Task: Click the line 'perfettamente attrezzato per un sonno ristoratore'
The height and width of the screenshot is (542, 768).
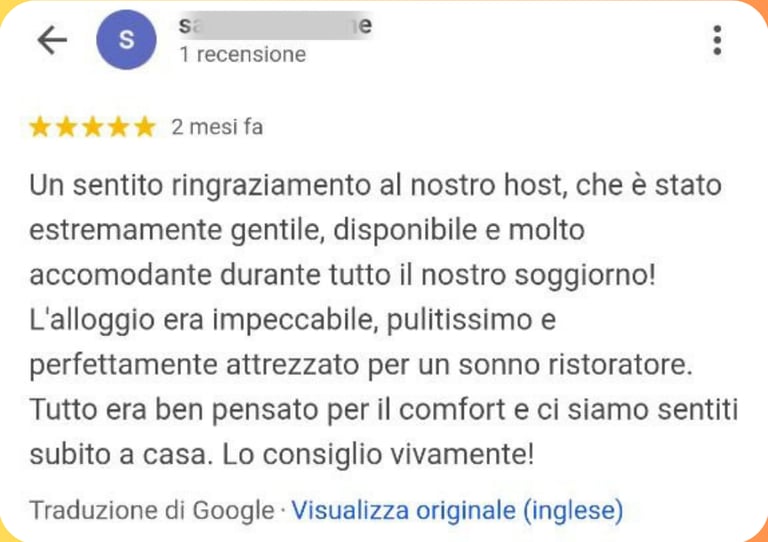Action: tap(361, 366)
